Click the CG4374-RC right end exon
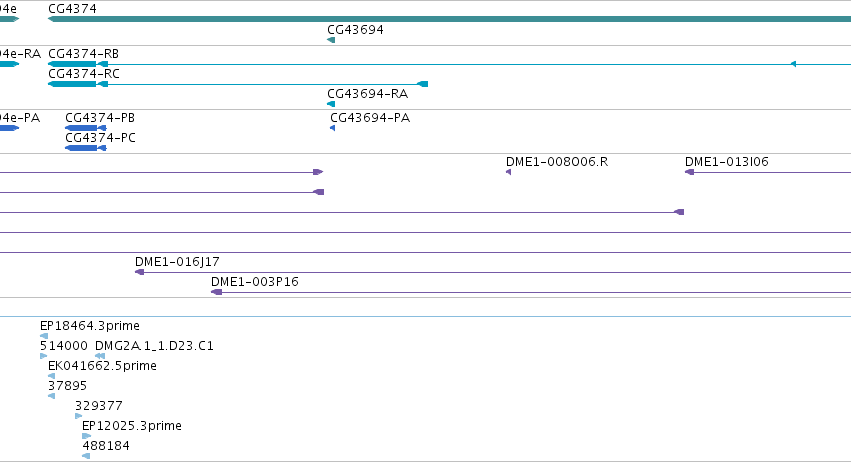 click(x=423, y=84)
